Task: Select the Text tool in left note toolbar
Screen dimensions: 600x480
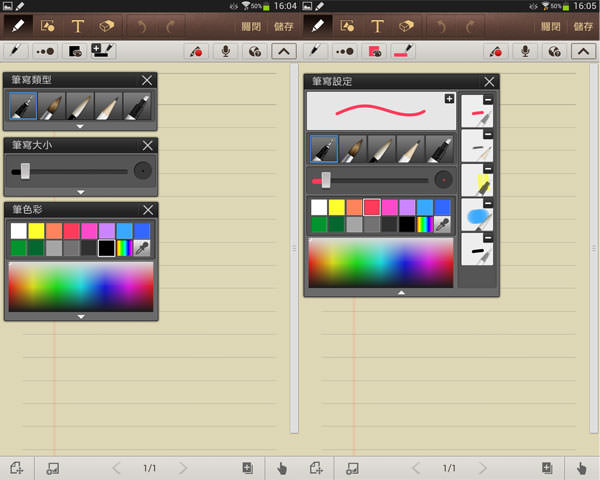Action: point(77,24)
